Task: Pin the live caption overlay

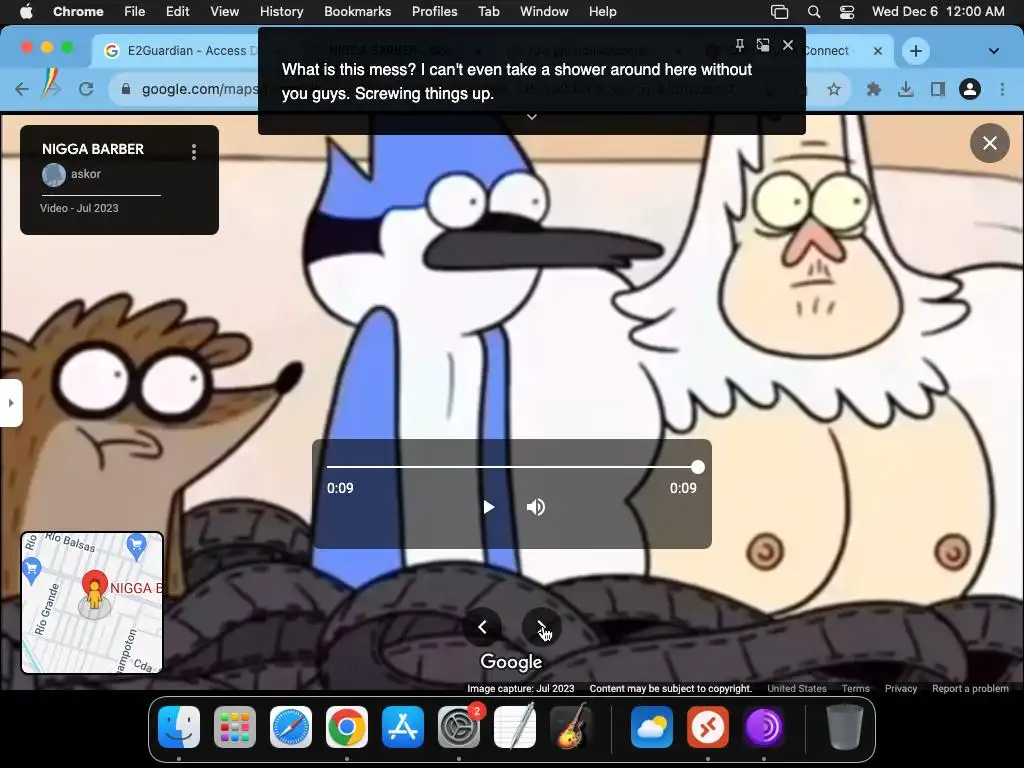Action: [x=739, y=45]
